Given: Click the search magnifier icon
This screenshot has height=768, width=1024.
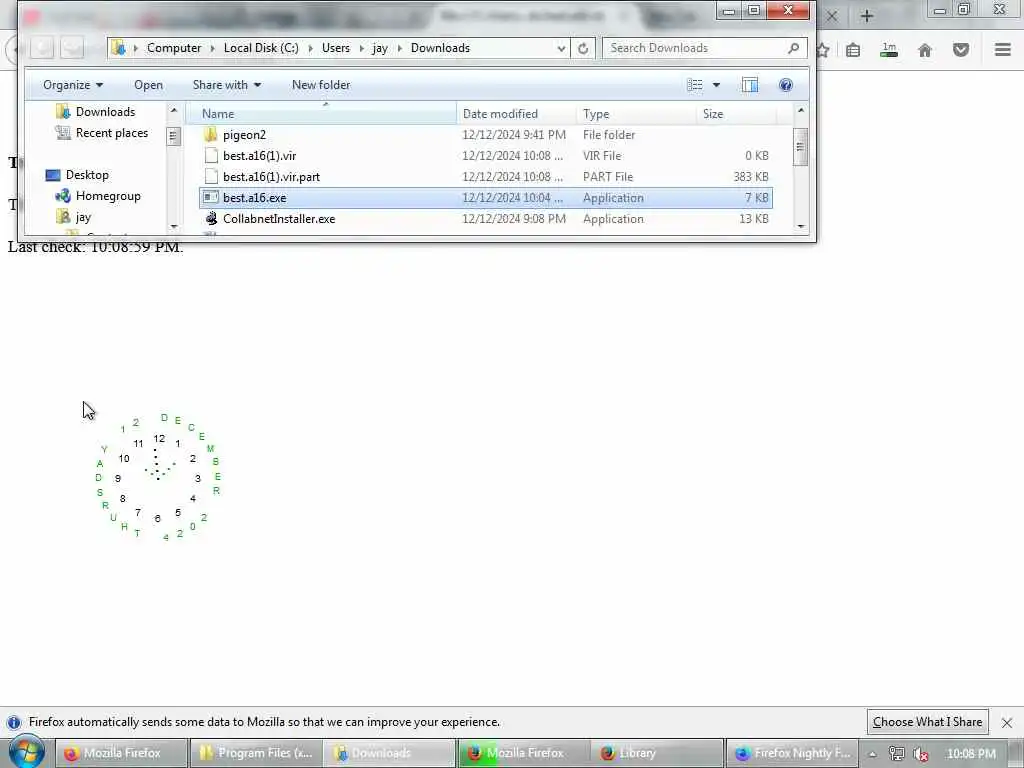Looking at the screenshot, I should pos(793,48).
